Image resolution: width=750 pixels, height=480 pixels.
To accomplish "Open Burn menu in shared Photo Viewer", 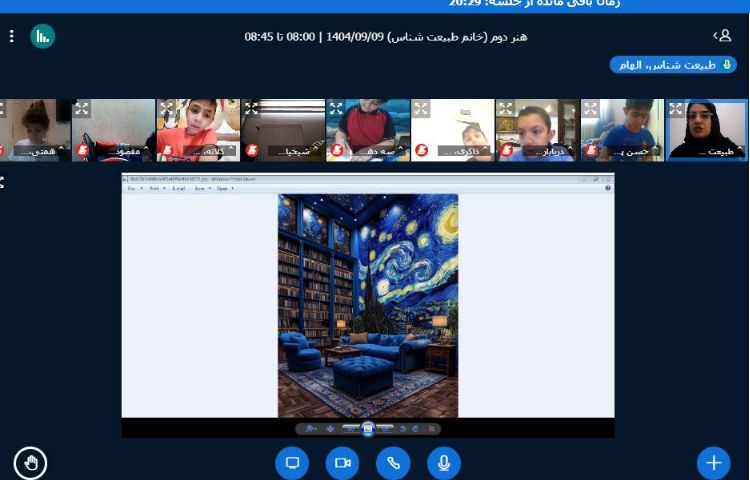I will click(202, 189).
